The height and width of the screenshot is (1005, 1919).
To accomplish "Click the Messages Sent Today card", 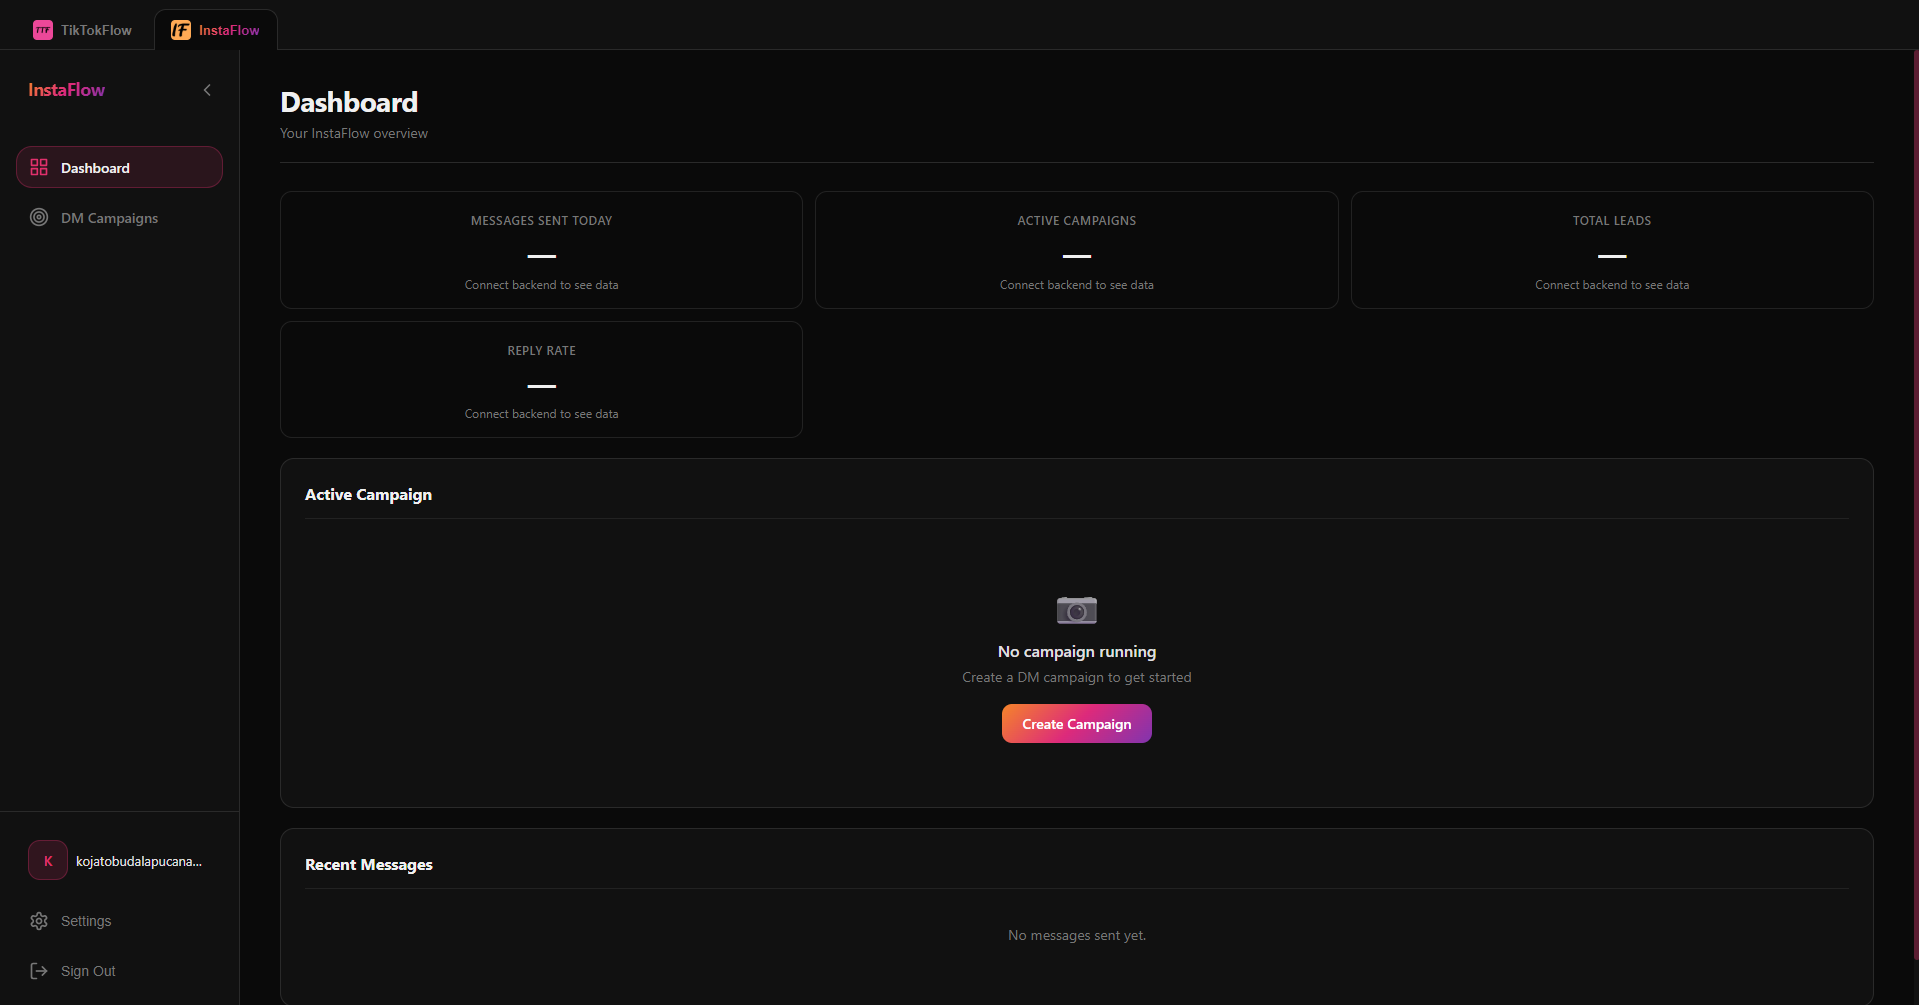I will [541, 250].
